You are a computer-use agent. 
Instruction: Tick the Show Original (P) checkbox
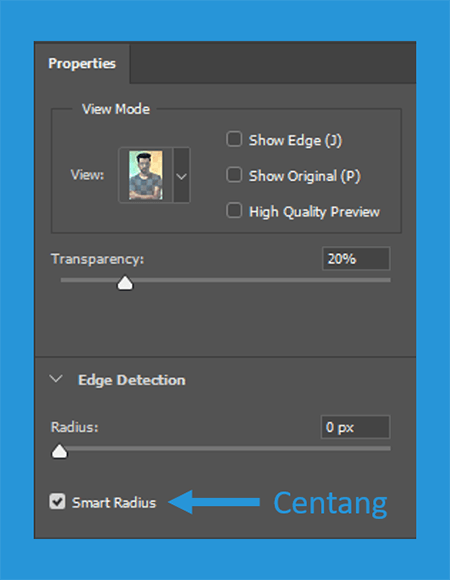pos(234,175)
